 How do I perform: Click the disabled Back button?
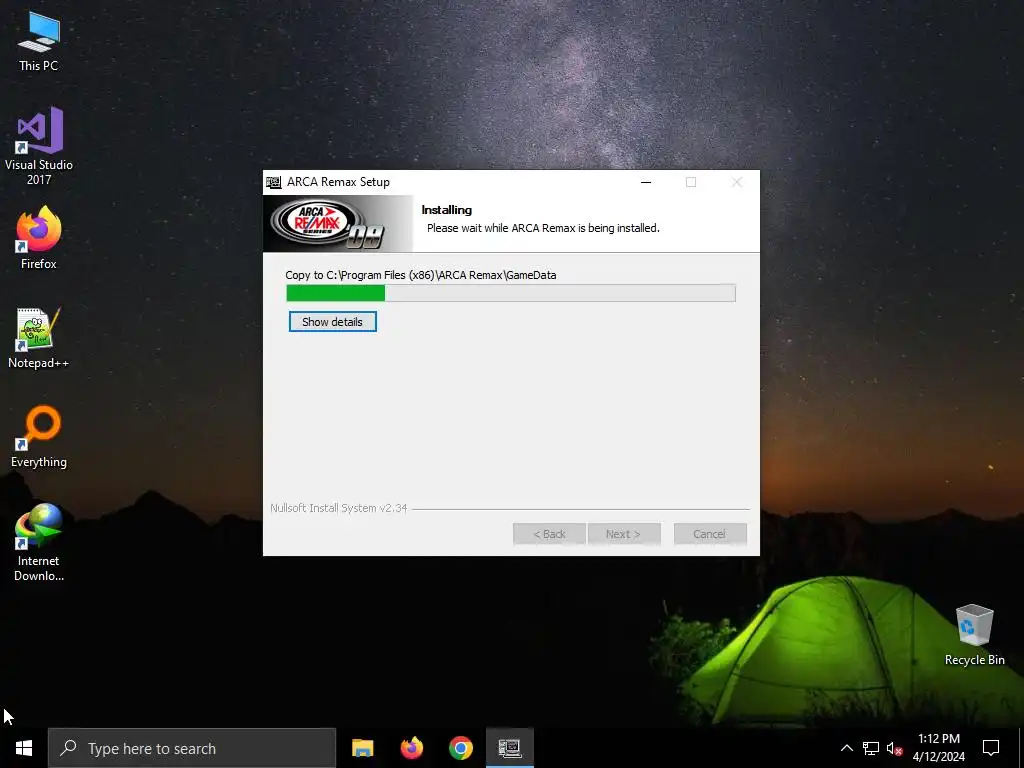[549, 534]
